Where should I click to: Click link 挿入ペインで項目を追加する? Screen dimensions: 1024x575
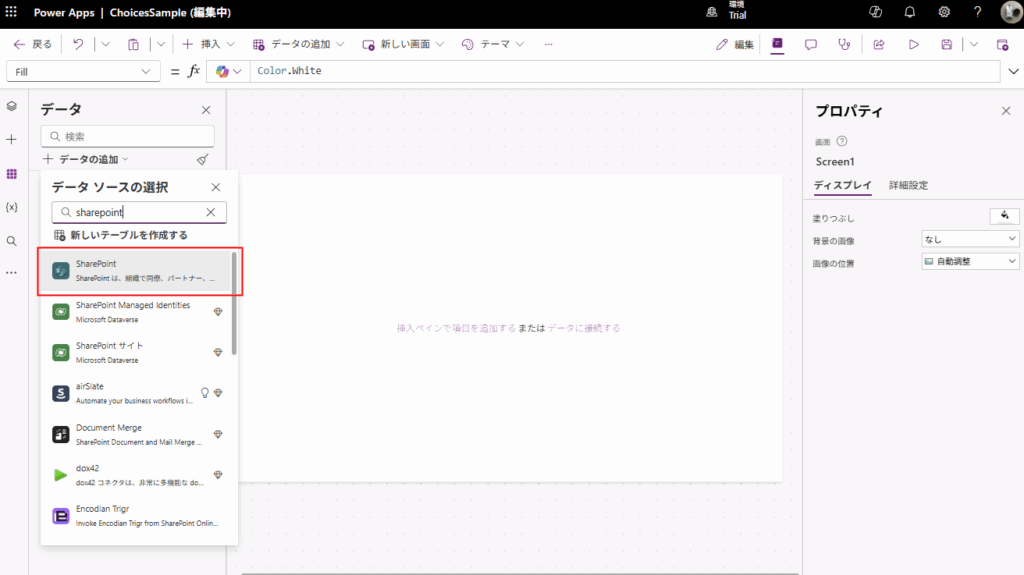pyautogui.click(x=456, y=328)
